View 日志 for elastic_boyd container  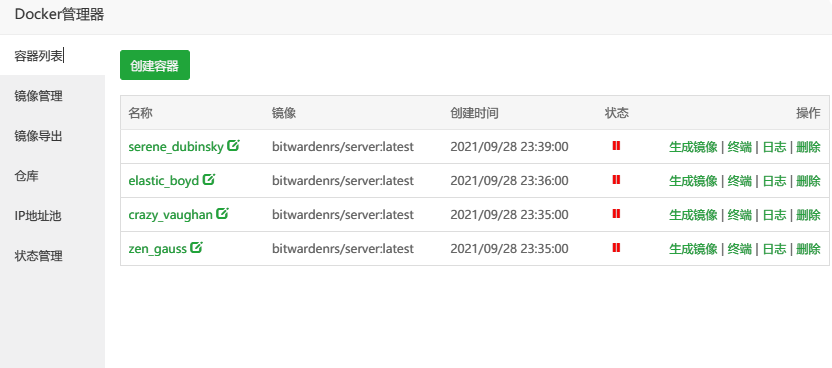pyautogui.click(x=775, y=181)
